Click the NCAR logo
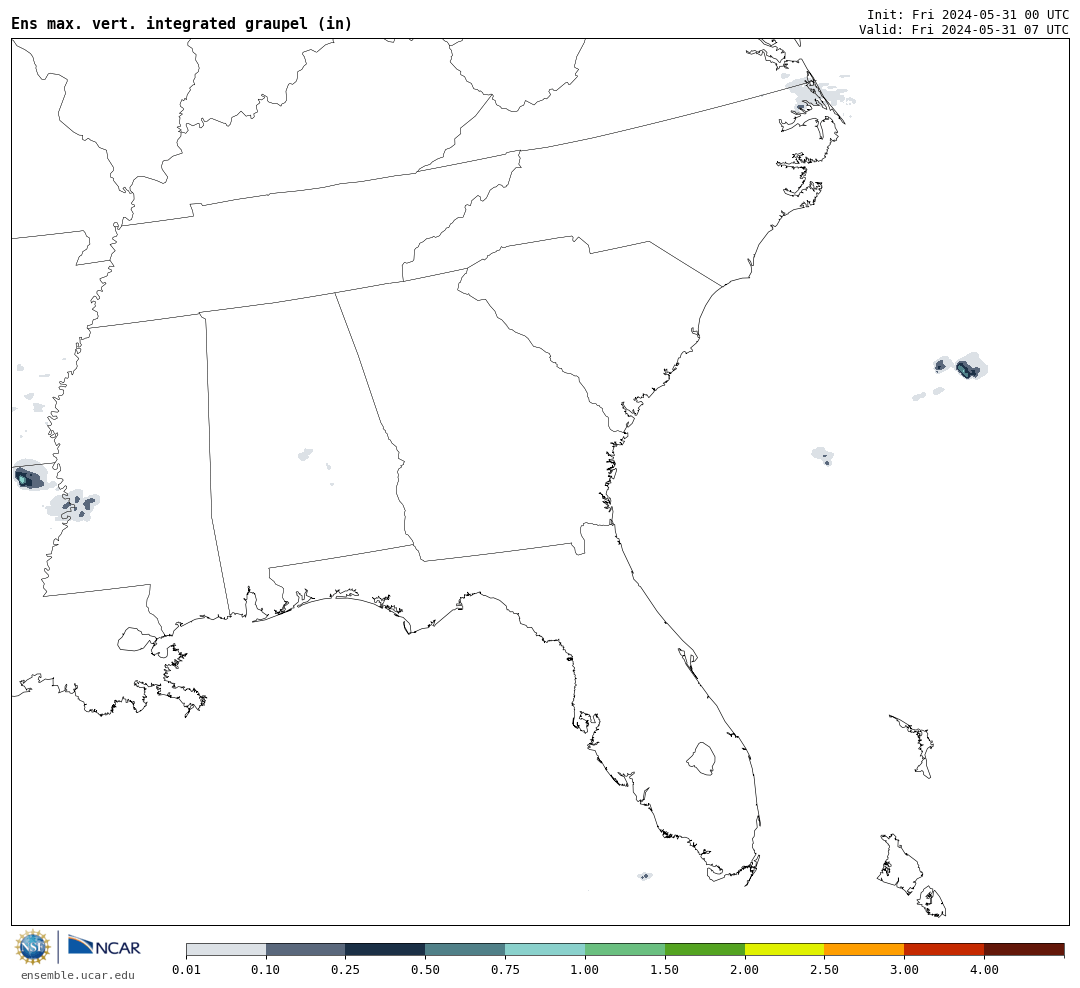This screenshot has height=988, width=1080. pos(104,946)
